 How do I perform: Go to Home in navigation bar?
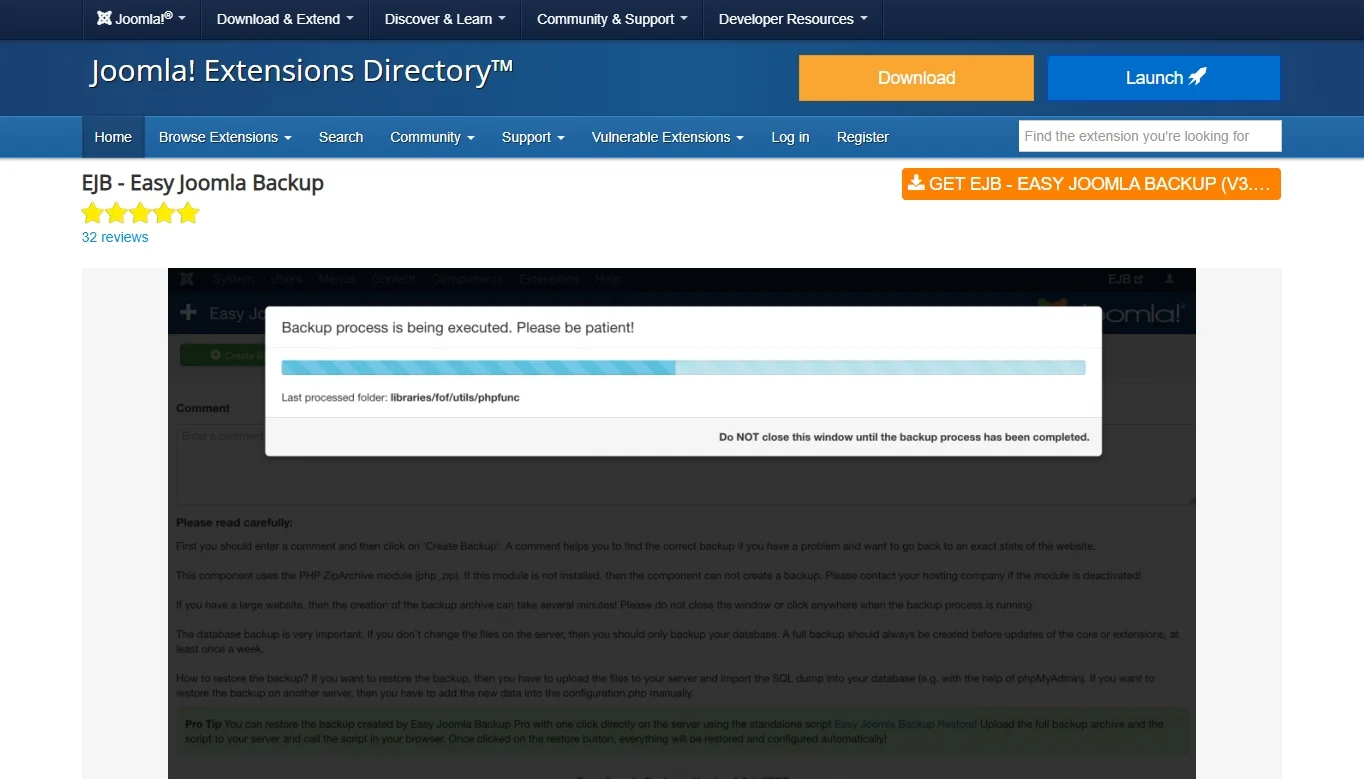pyautogui.click(x=113, y=137)
